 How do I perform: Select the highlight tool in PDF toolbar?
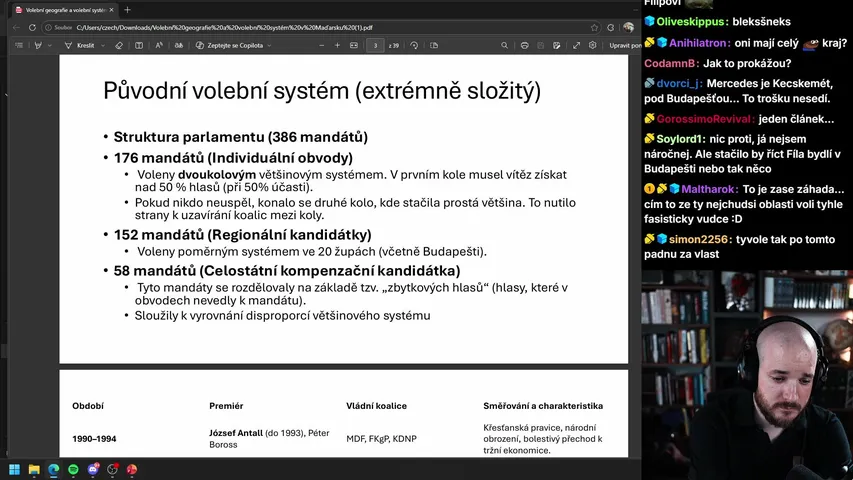[38, 46]
